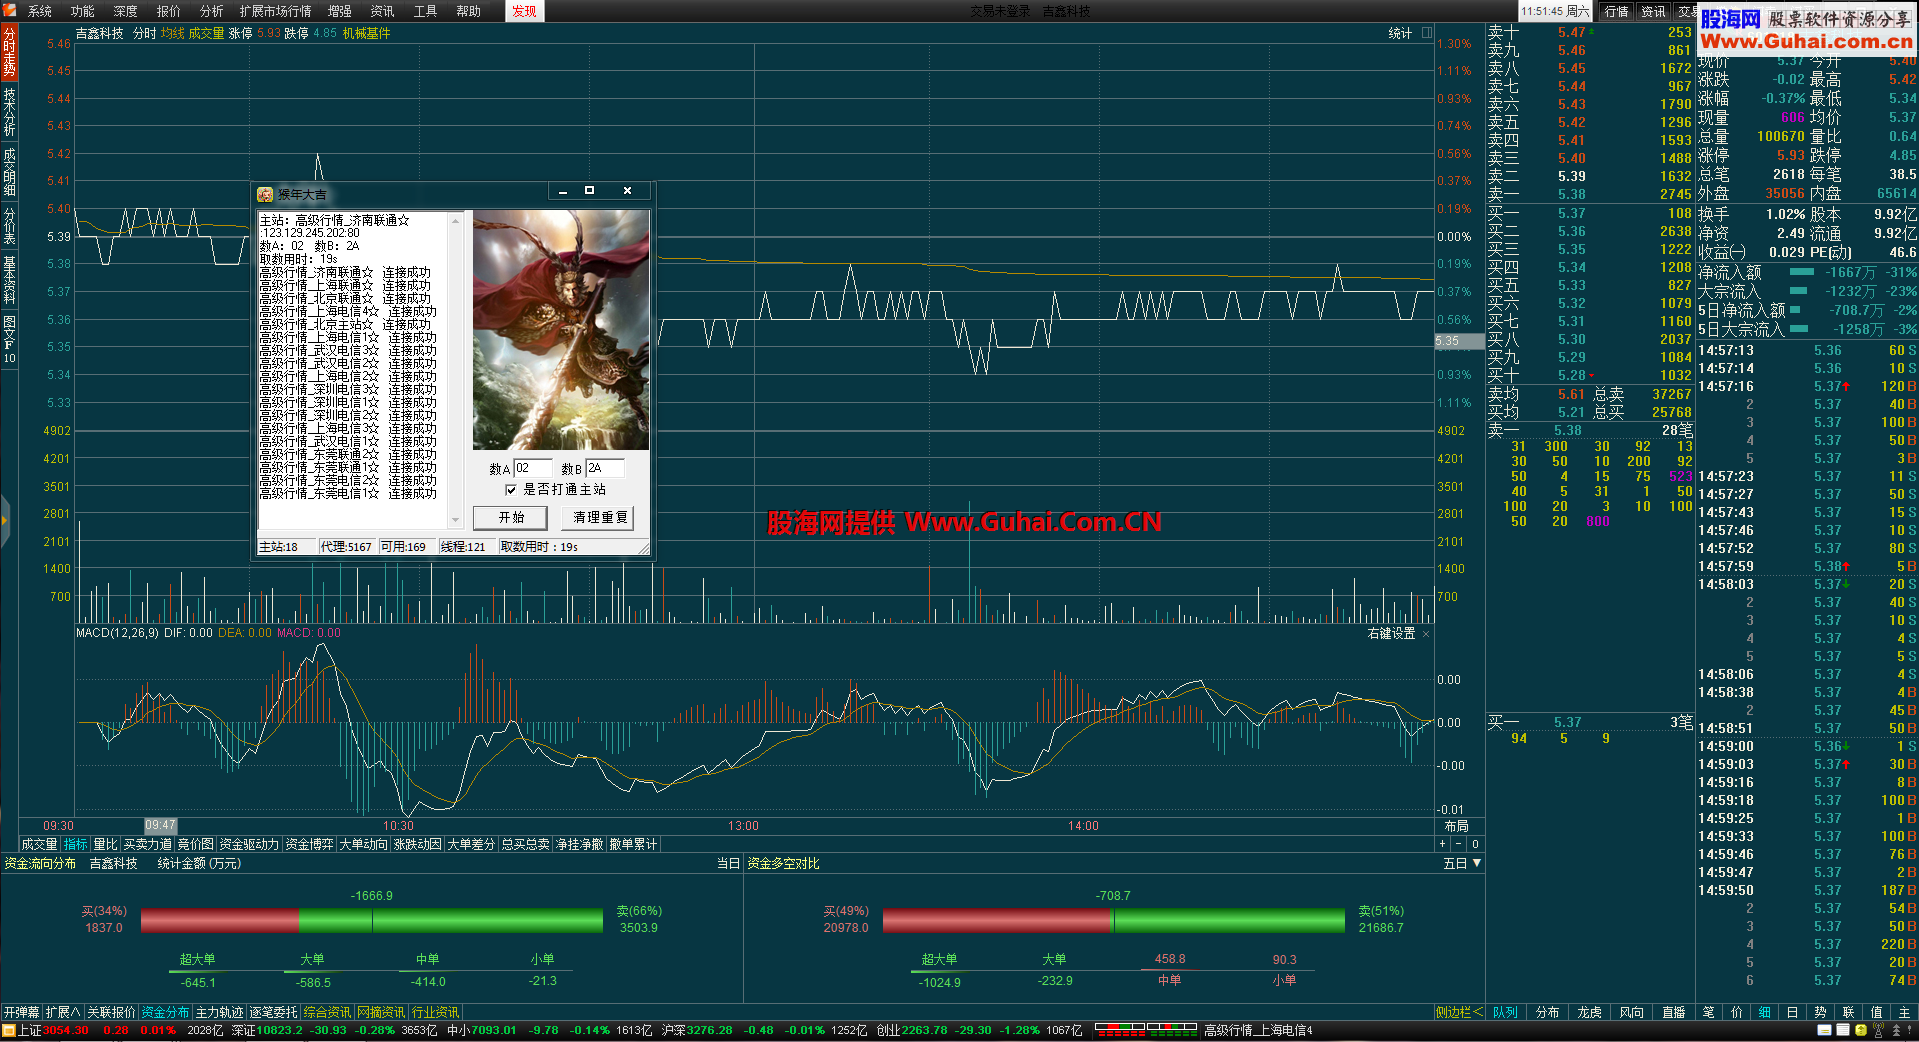The height and width of the screenshot is (1042, 1919).
Task: Maximize the 猴年大吉 dialog
Action: (589, 190)
